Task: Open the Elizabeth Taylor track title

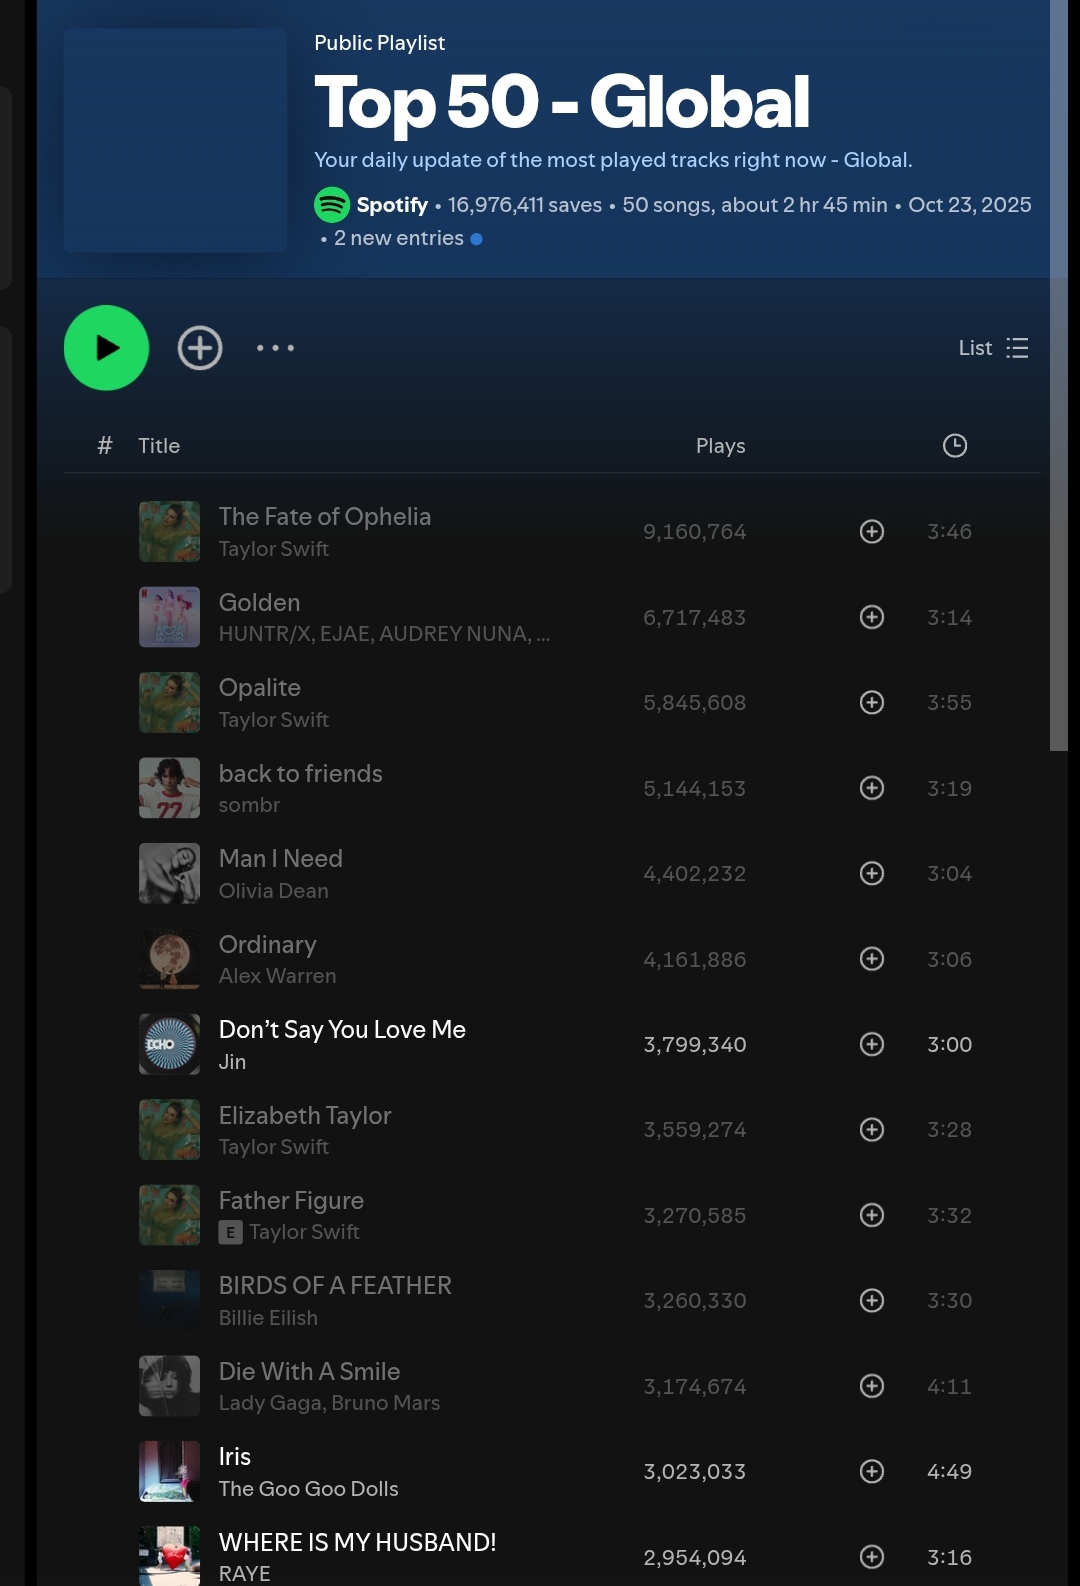Action: pos(305,1116)
